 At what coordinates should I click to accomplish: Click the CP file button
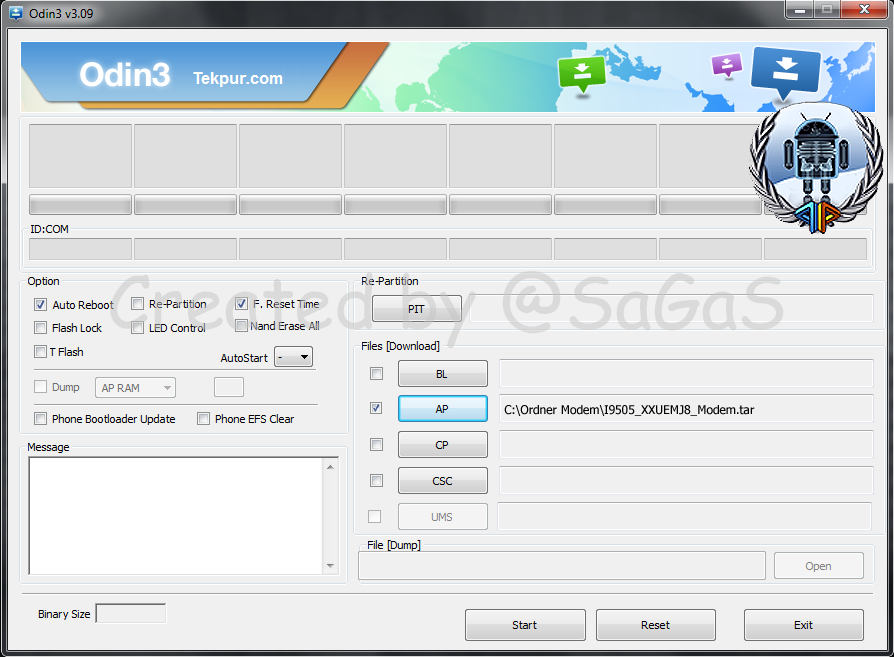442,445
